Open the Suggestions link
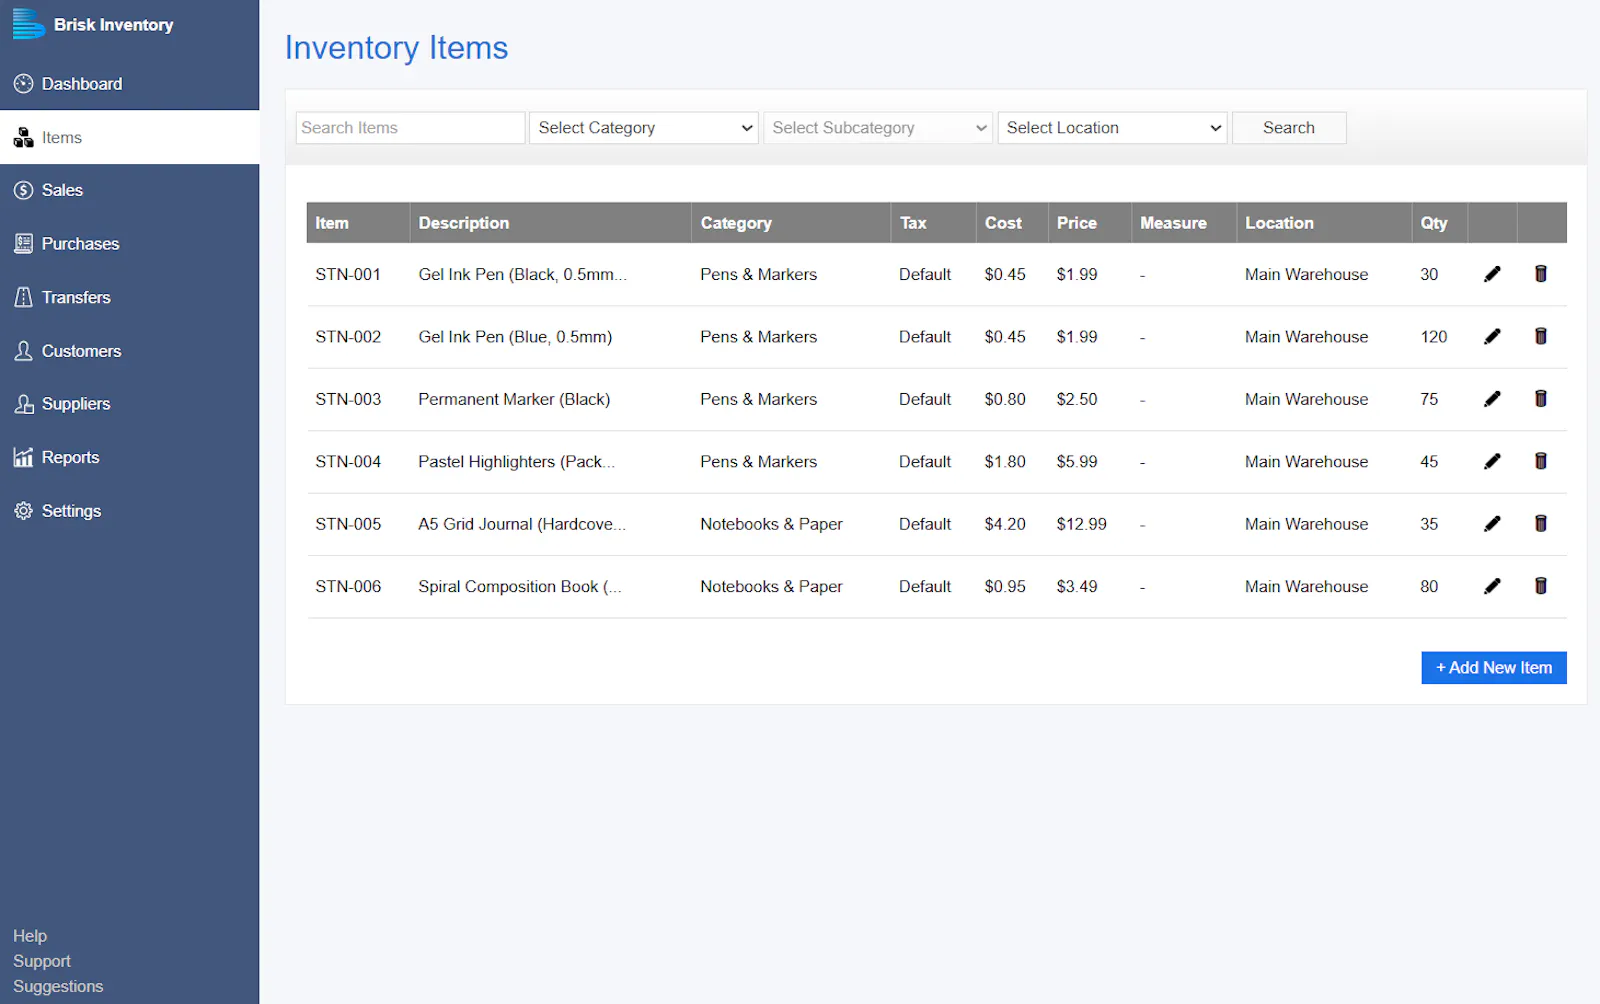The height and width of the screenshot is (1004, 1600). pos(58,986)
